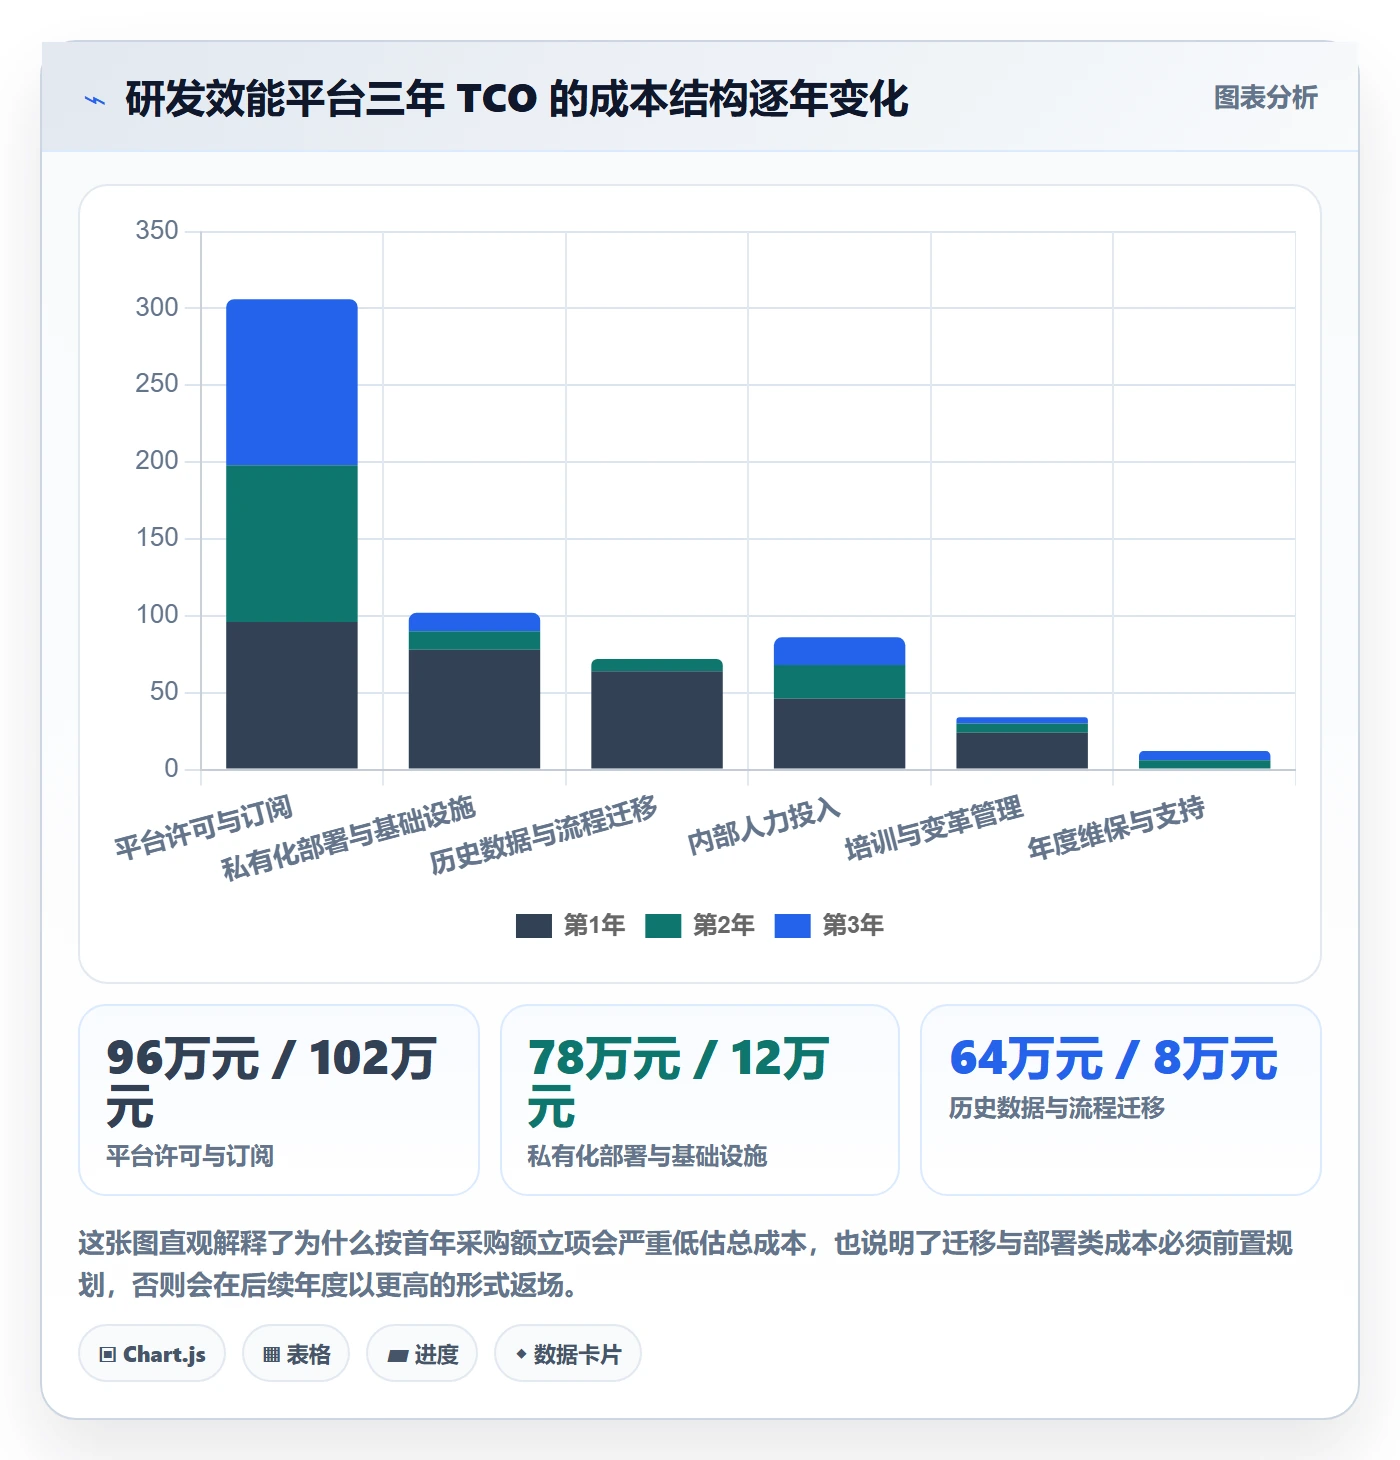
Task: Click the 第1年 legend text
Action: click(594, 925)
